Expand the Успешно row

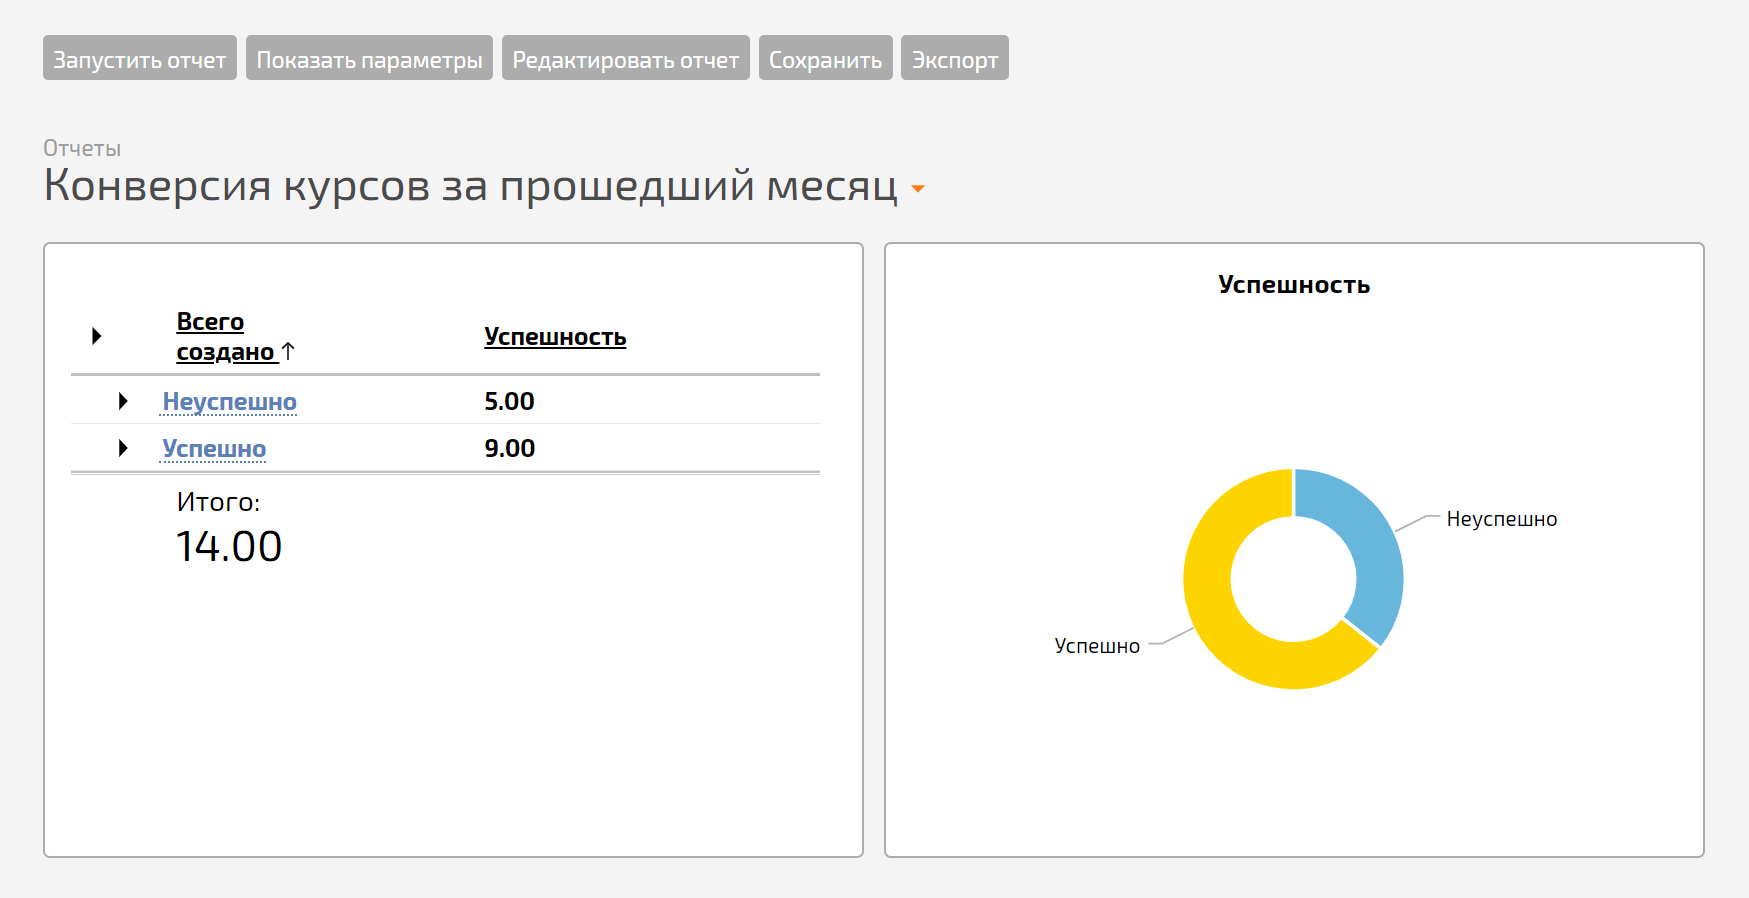tap(123, 448)
